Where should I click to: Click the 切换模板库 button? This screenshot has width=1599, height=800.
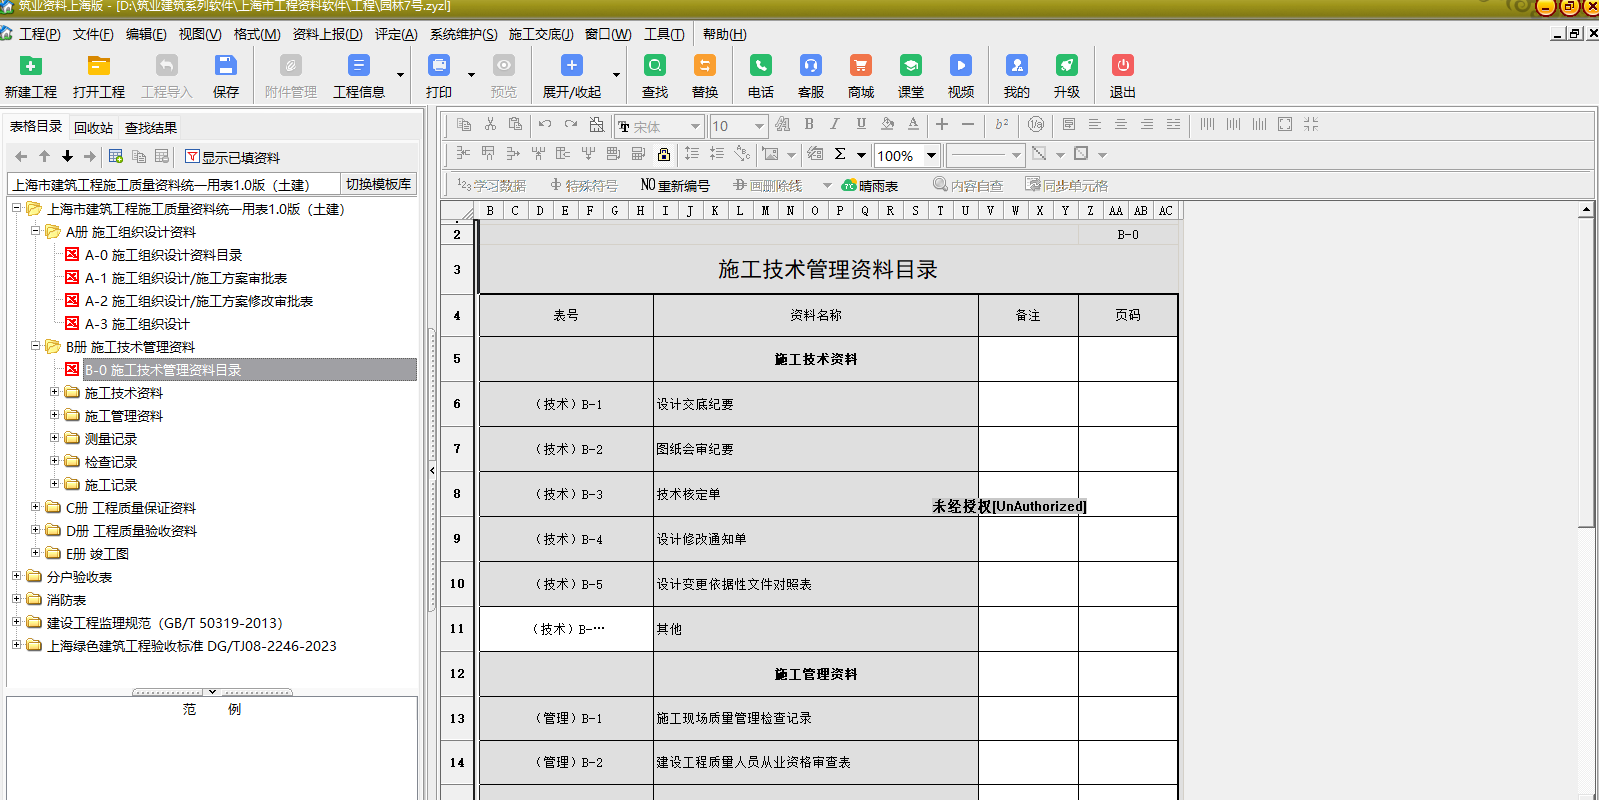coord(378,184)
